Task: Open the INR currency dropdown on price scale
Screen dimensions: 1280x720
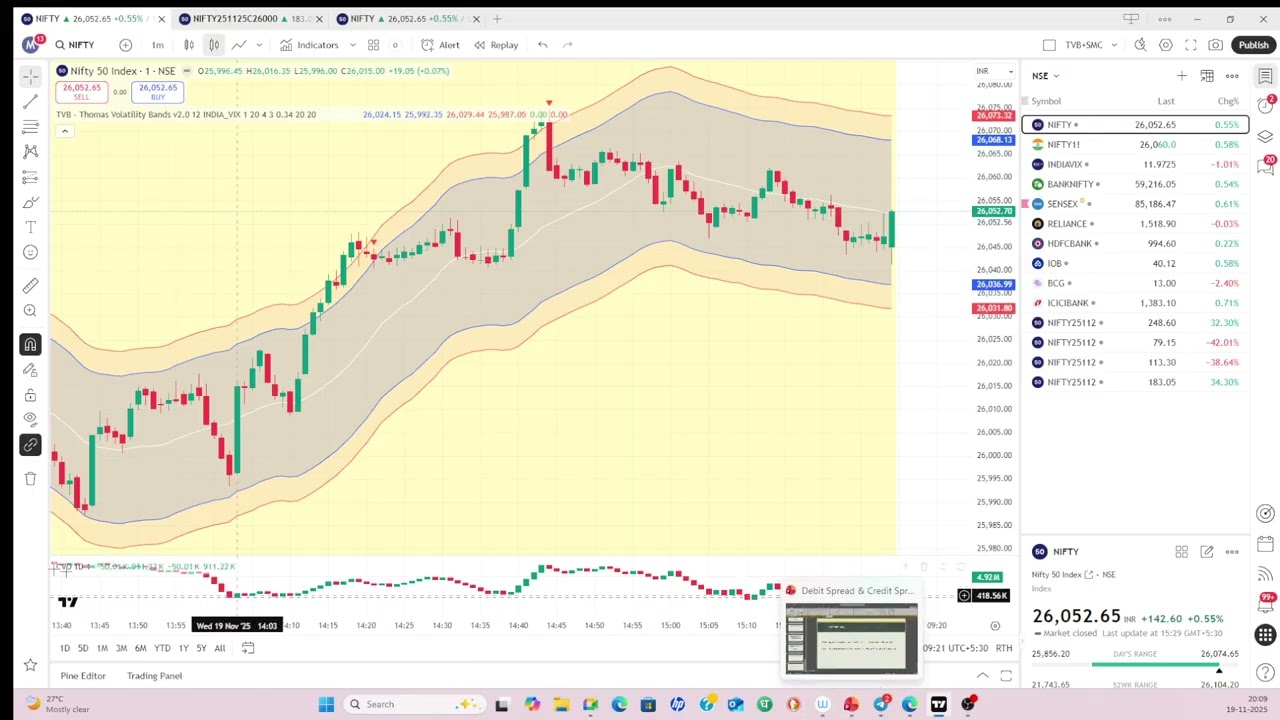Action: (x=995, y=71)
